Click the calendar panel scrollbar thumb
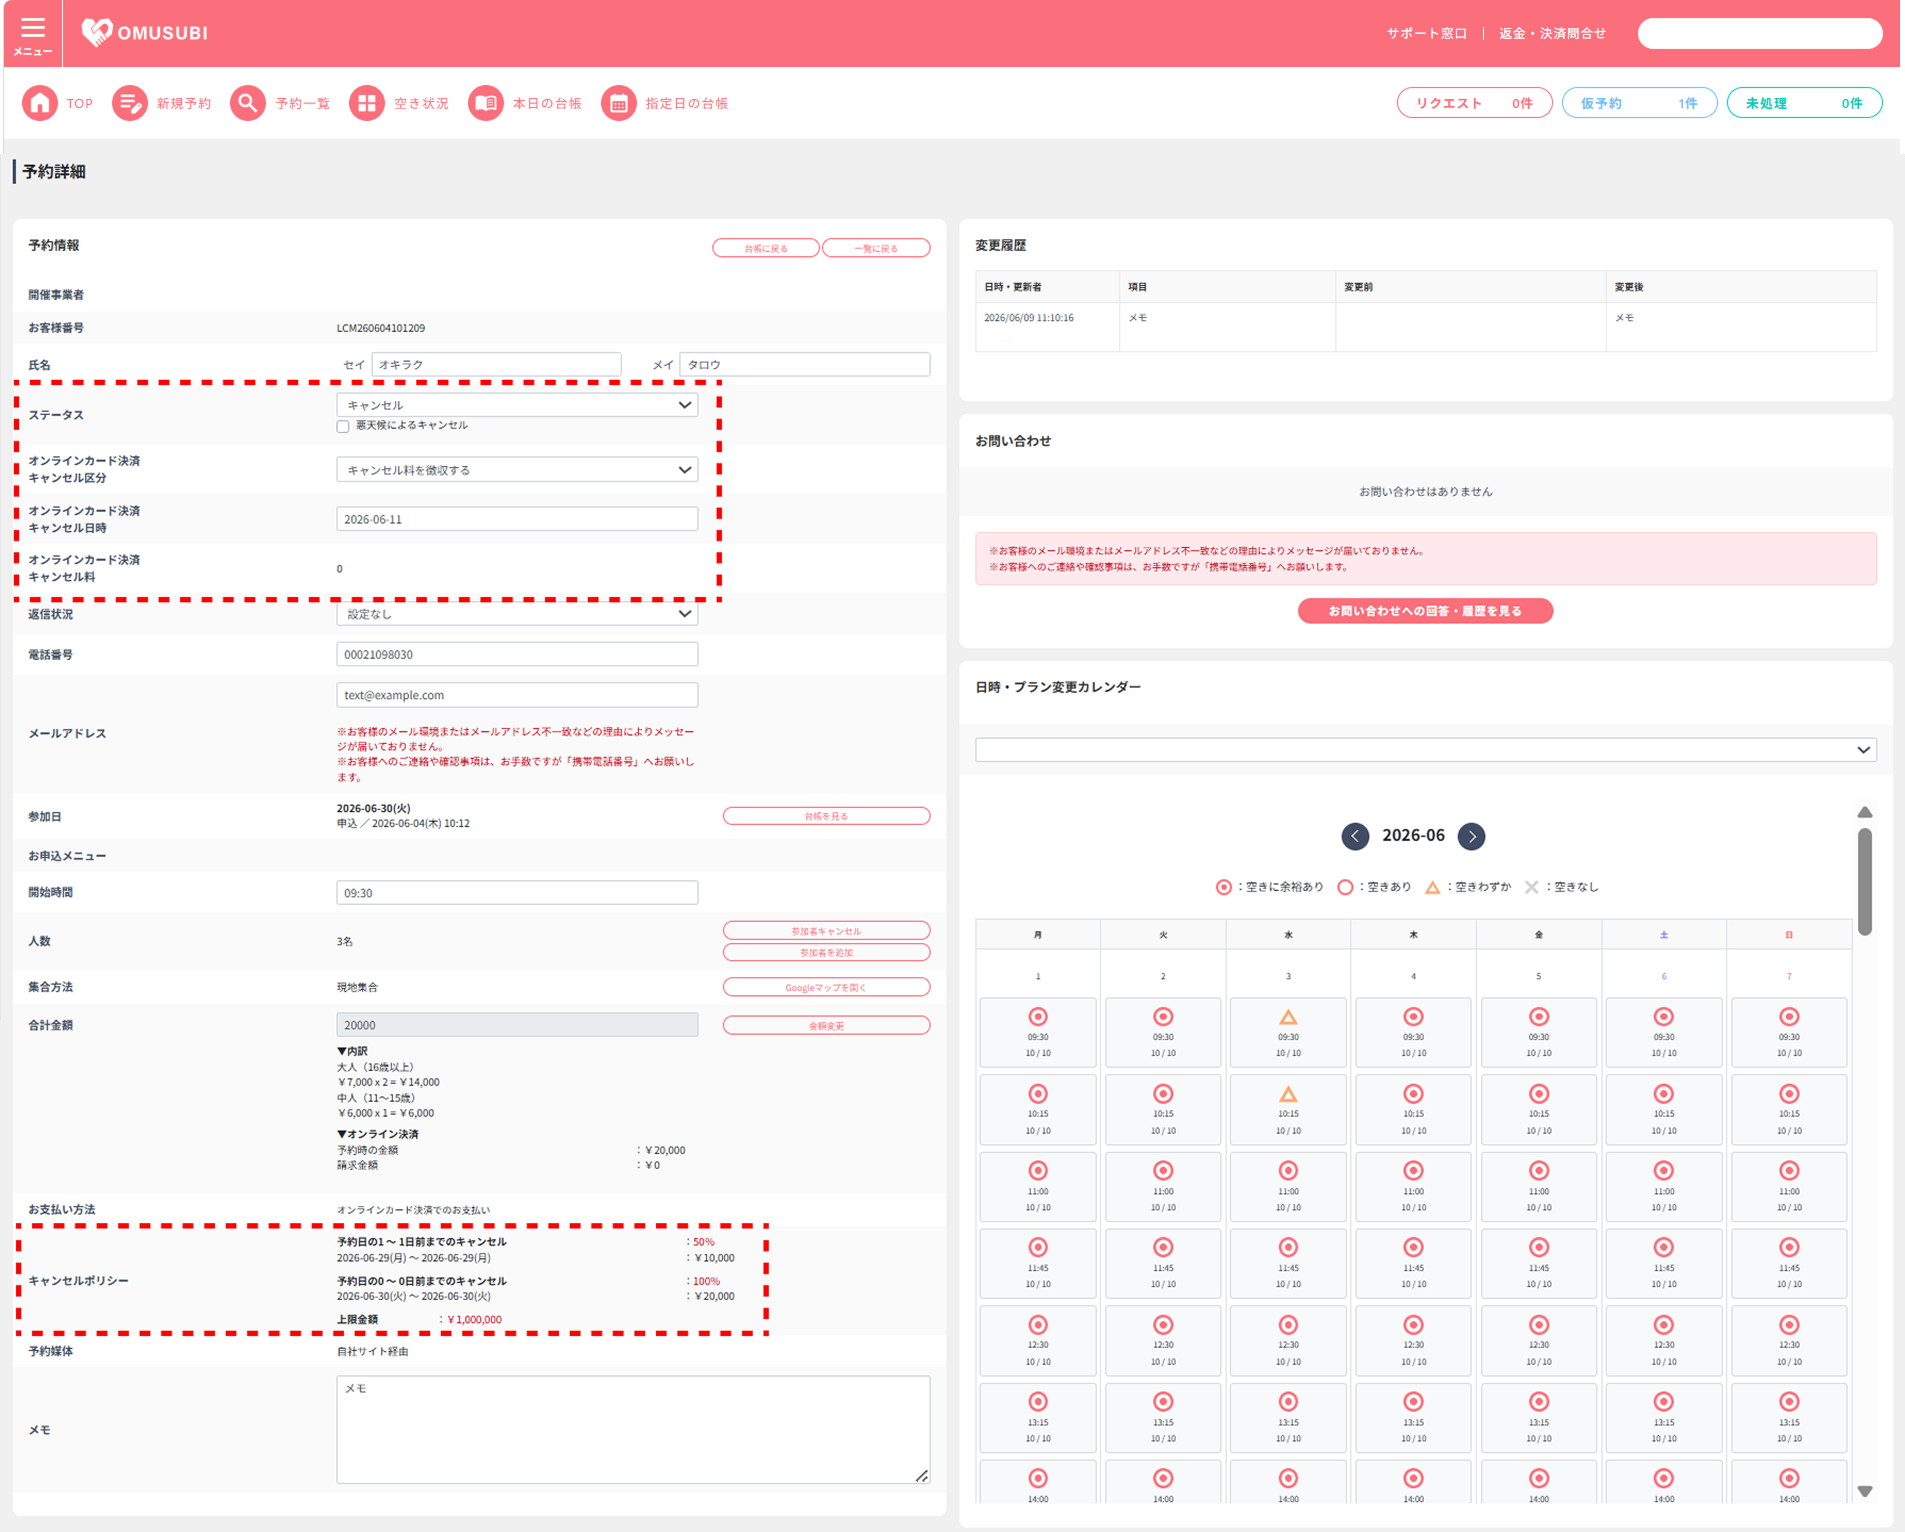Viewport: 1905px width, 1532px height. point(1865,882)
